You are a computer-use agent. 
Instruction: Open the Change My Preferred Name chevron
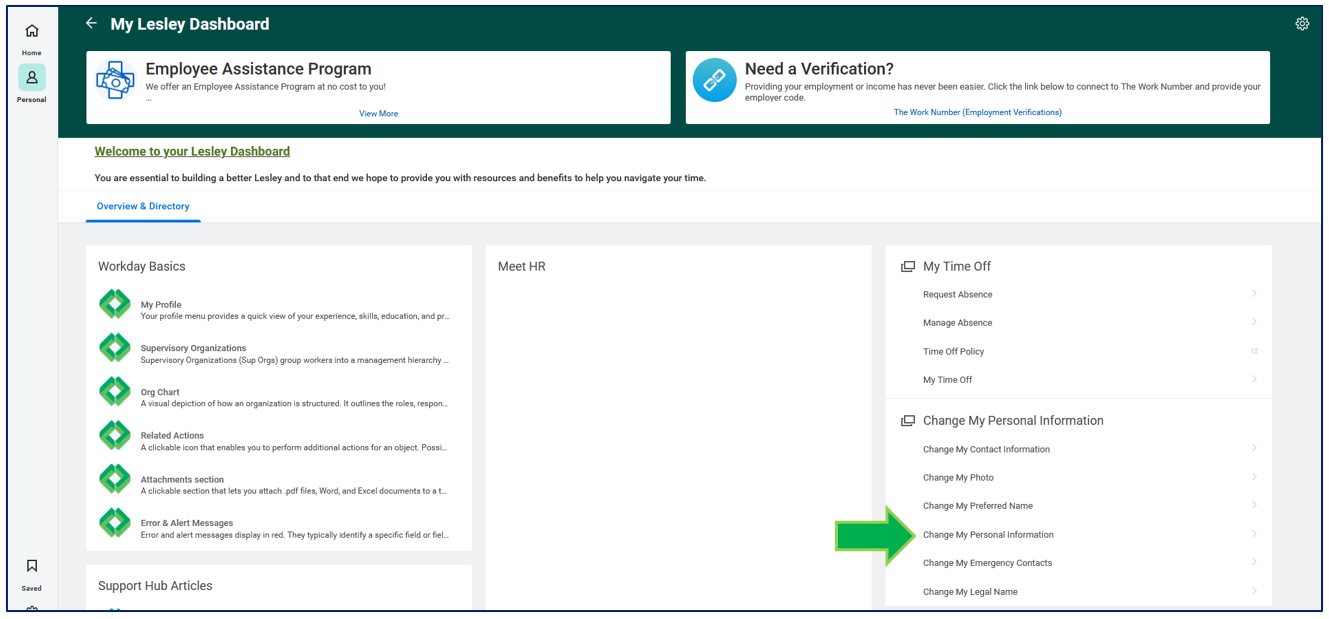(x=1254, y=505)
